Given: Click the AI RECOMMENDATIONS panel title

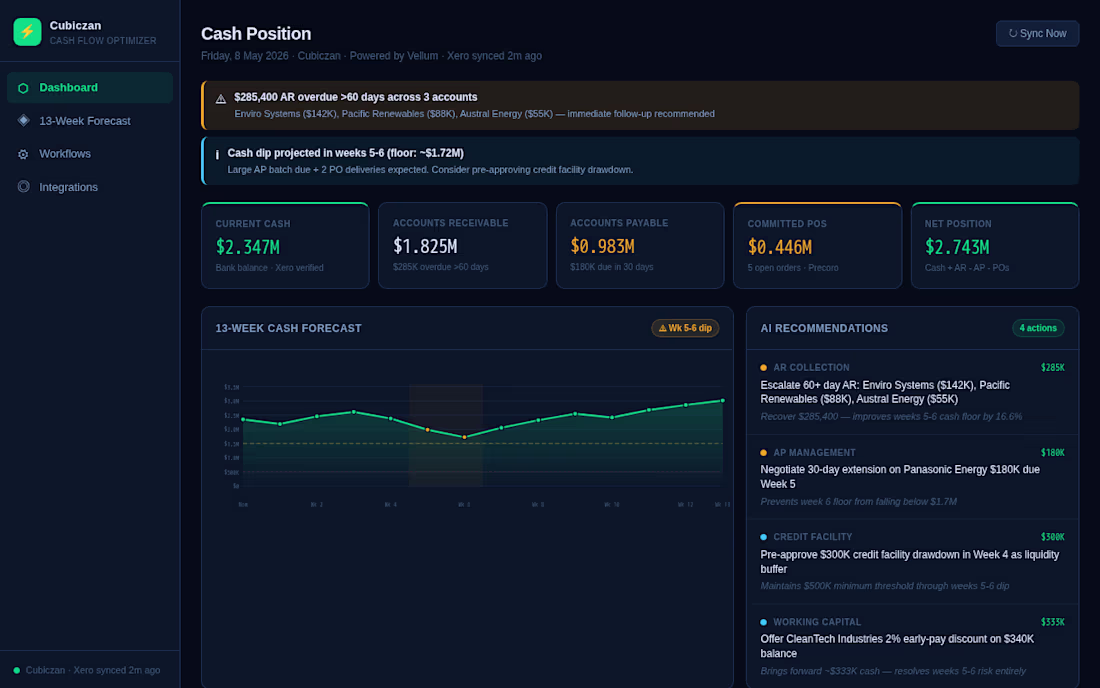Looking at the screenshot, I should pyautogui.click(x=824, y=328).
